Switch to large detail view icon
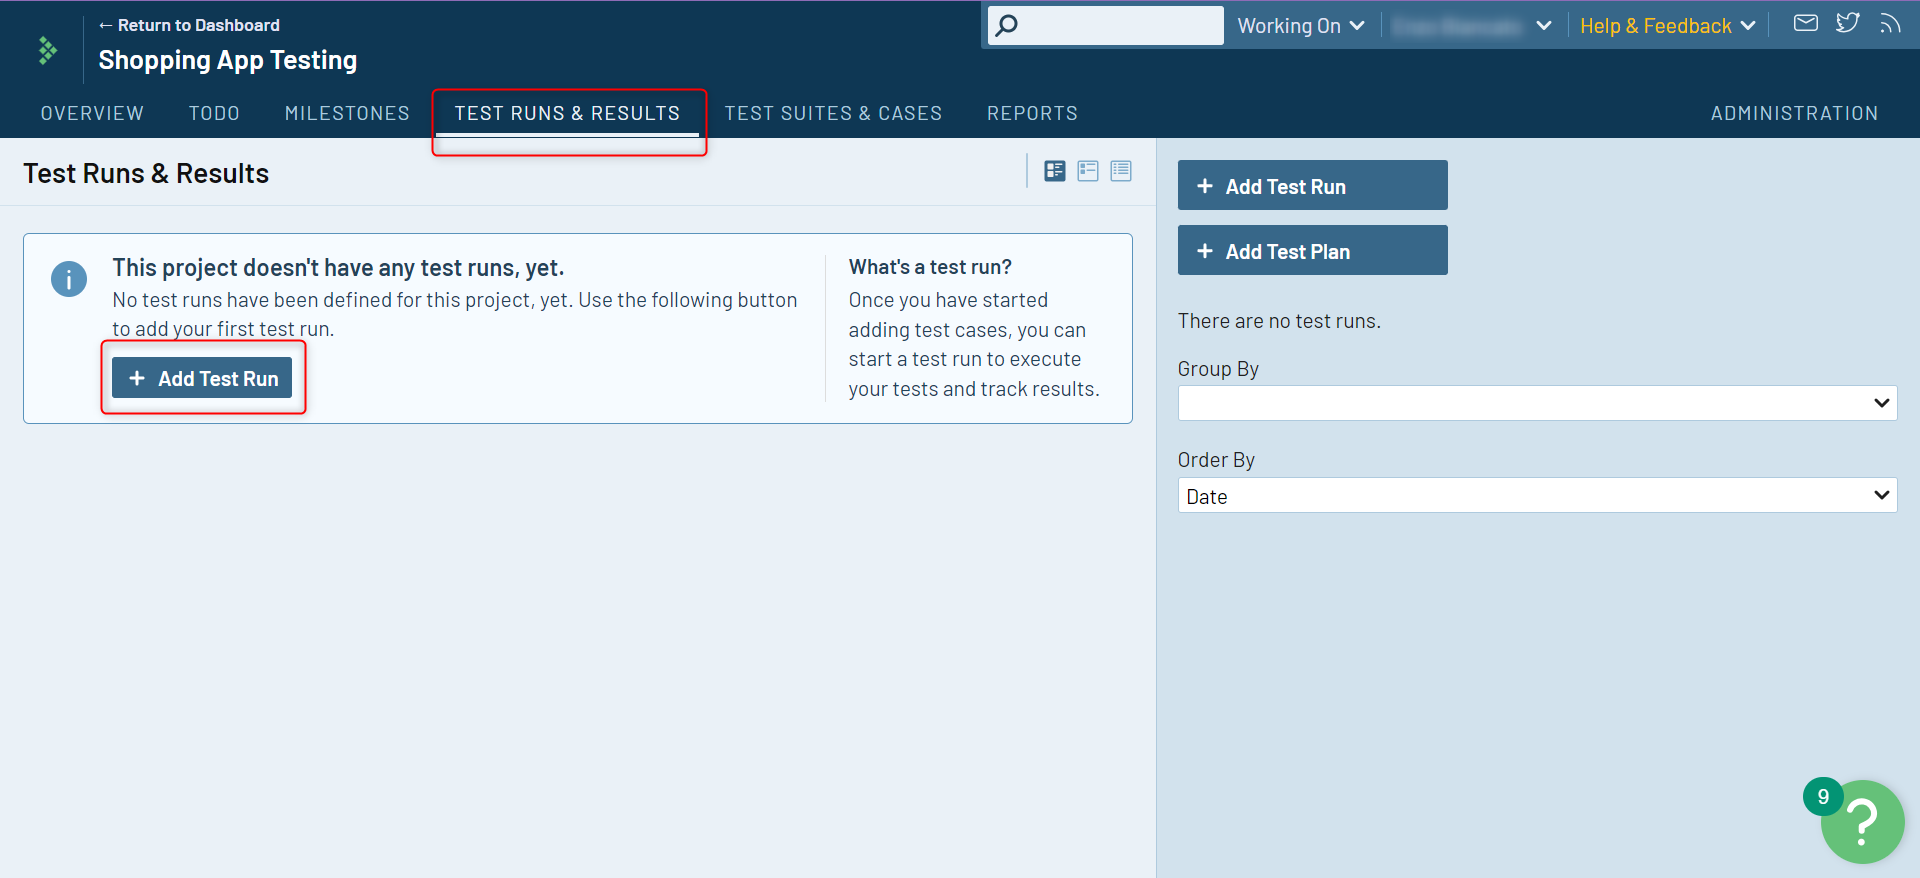This screenshot has width=1920, height=878. coord(1054,171)
